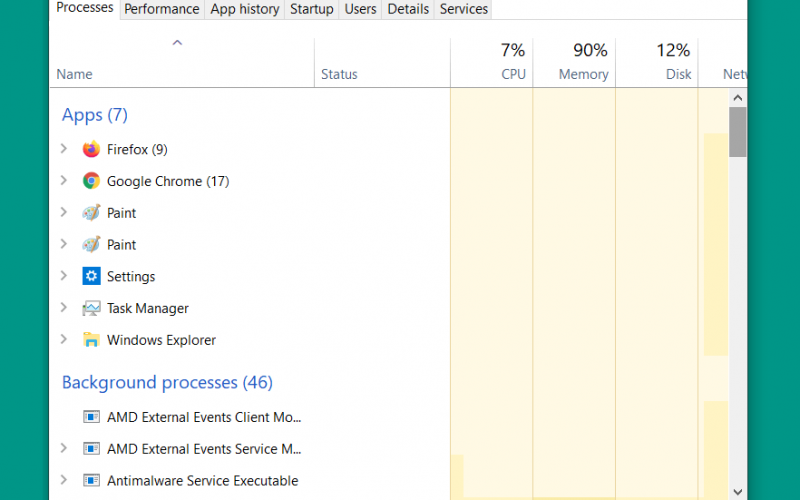Click the vertical scrollbar thumb
The width and height of the screenshot is (800, 500).
tap(738, 132)
